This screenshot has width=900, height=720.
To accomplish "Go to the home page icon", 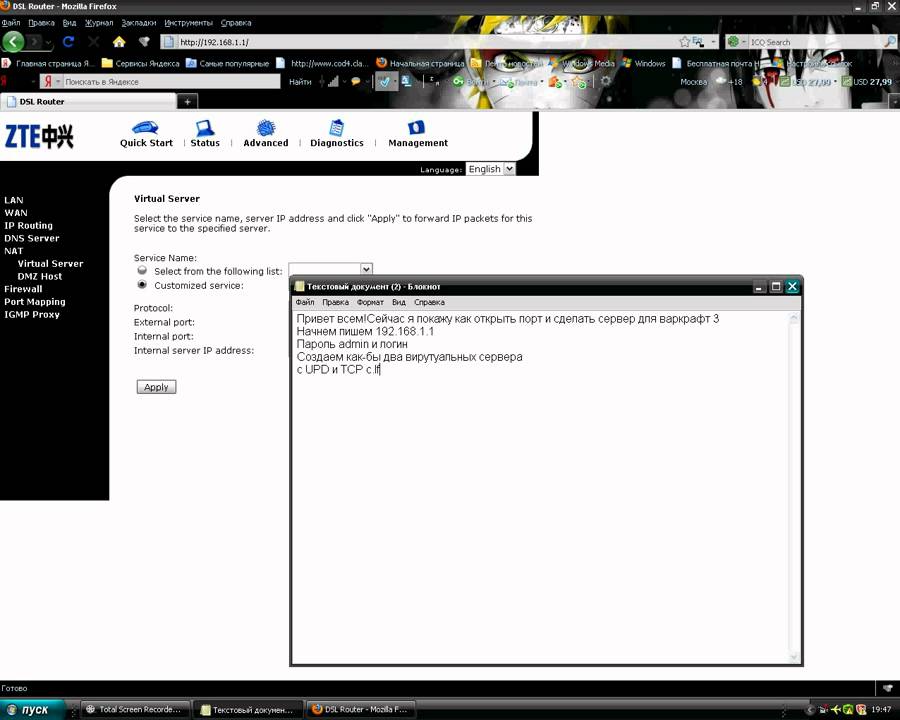I will point(119,42).
